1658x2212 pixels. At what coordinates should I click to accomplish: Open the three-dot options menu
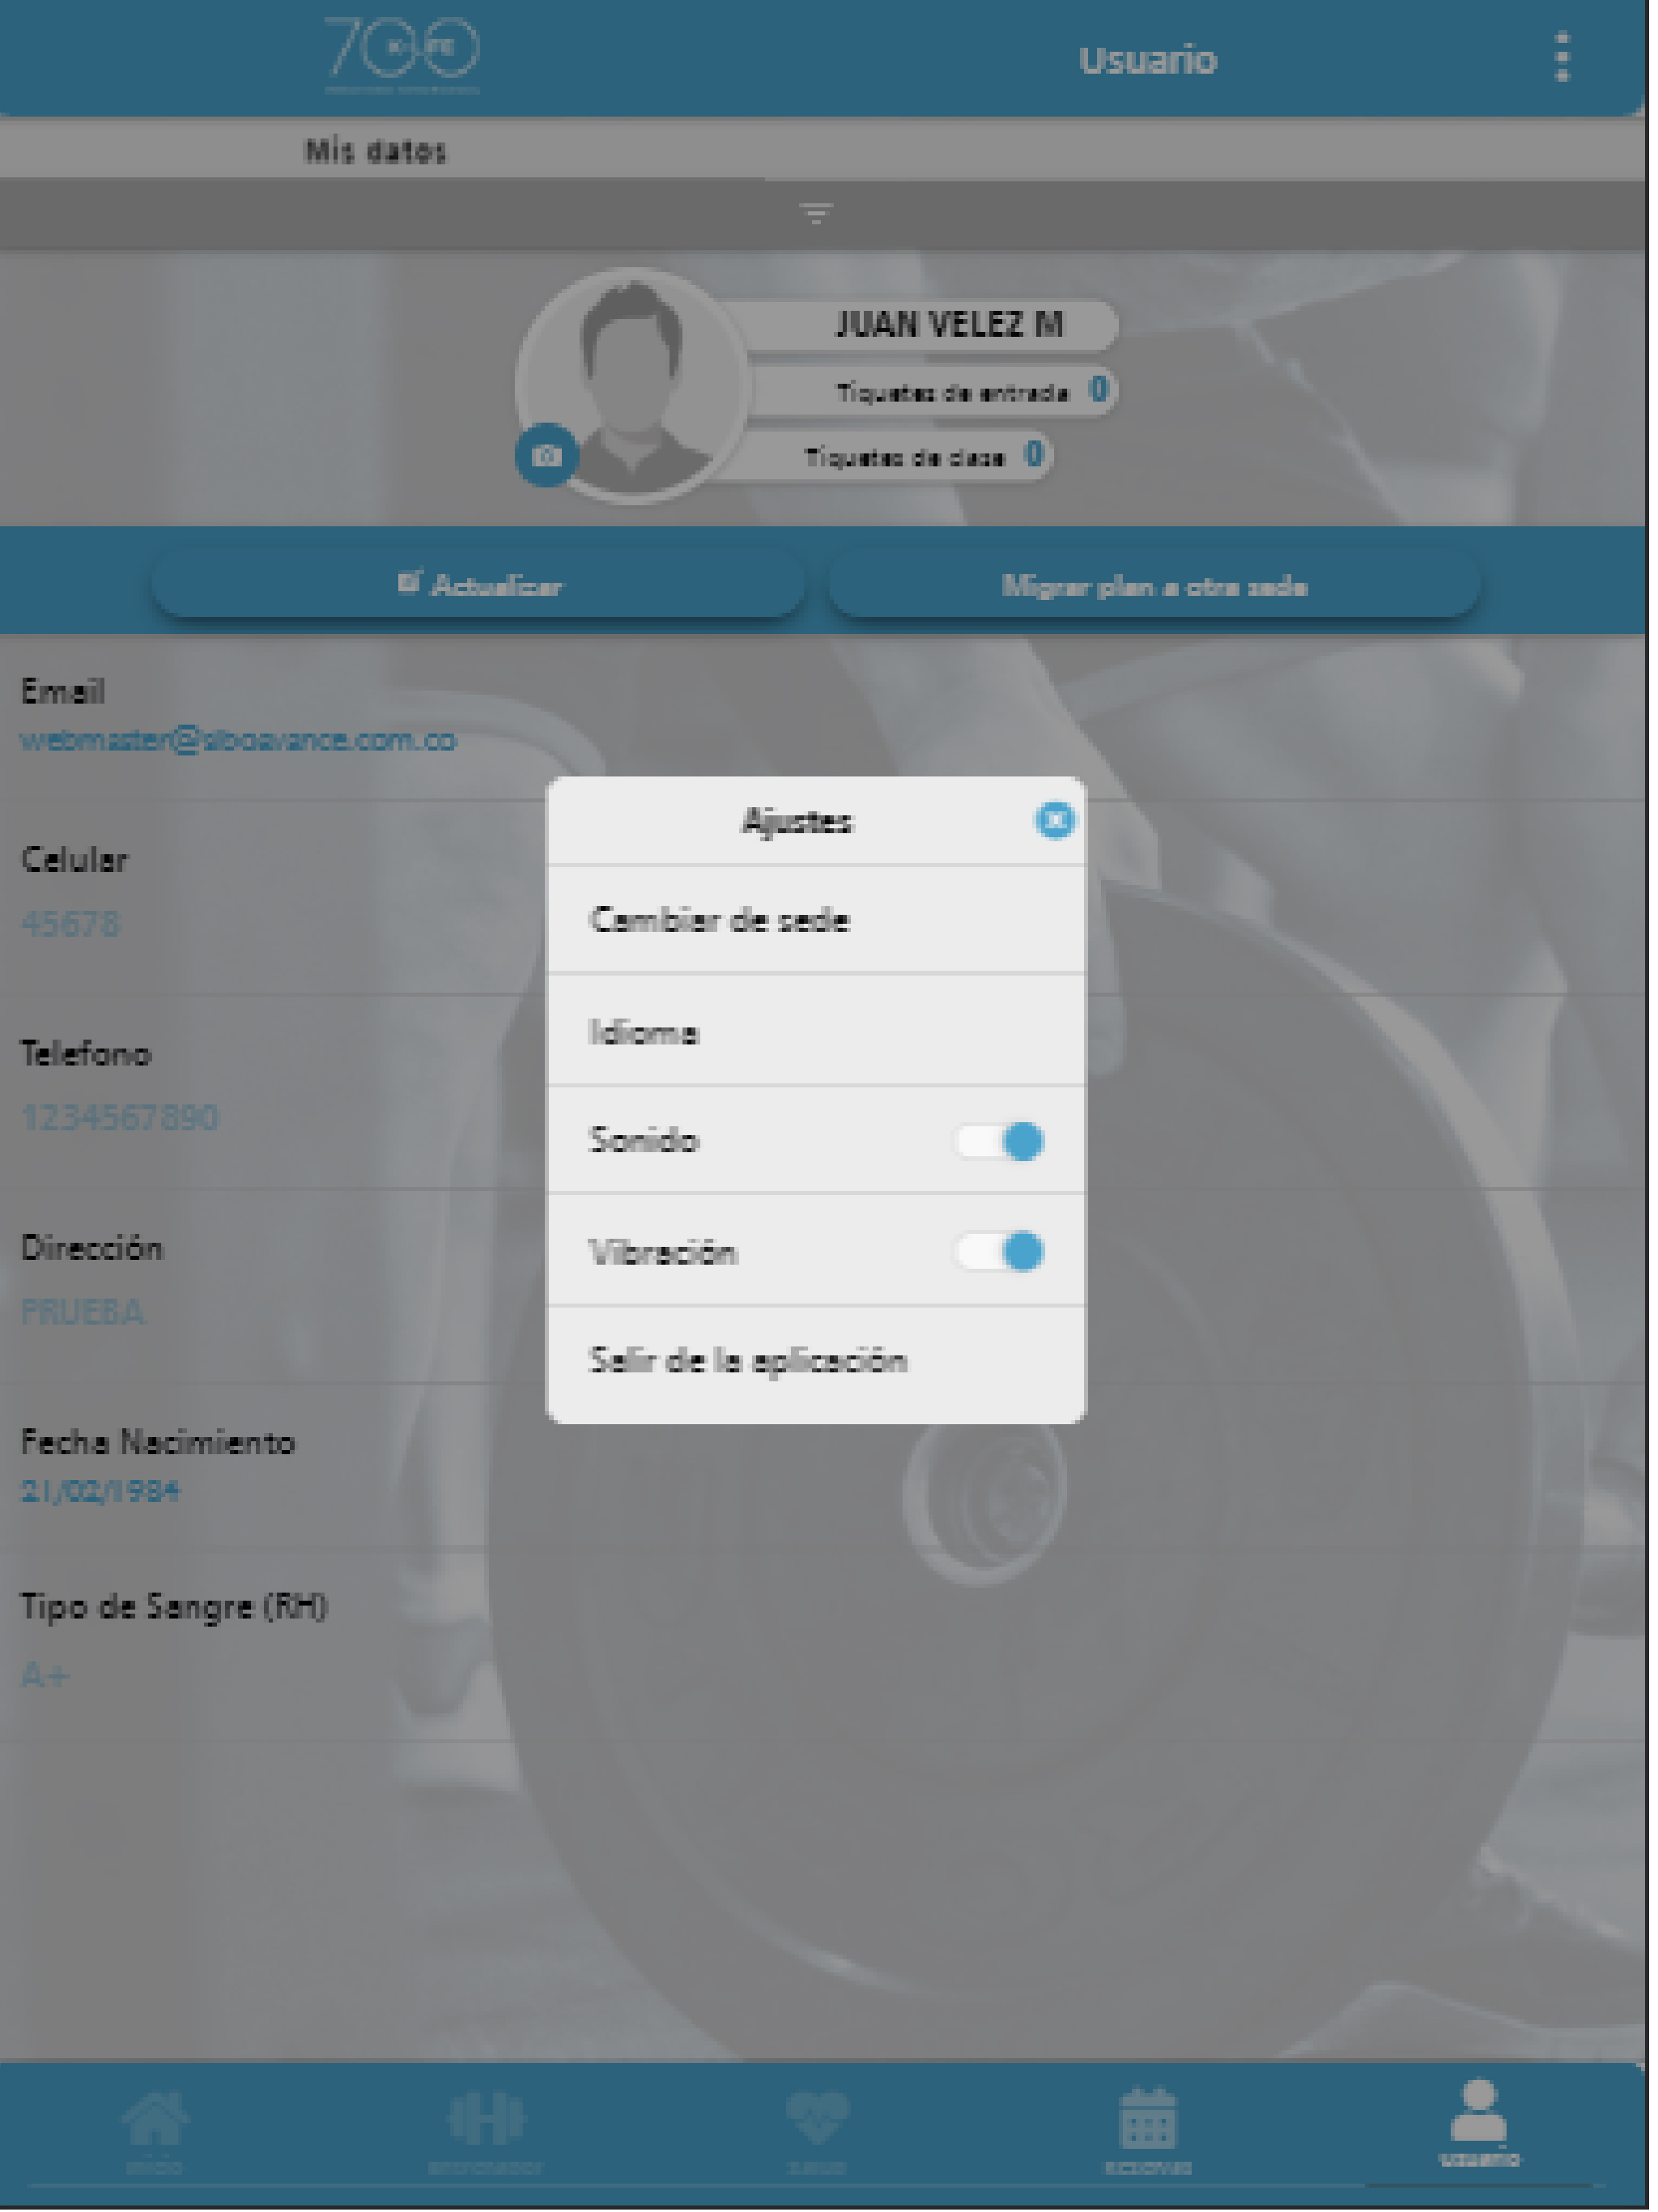point(1562,57)
